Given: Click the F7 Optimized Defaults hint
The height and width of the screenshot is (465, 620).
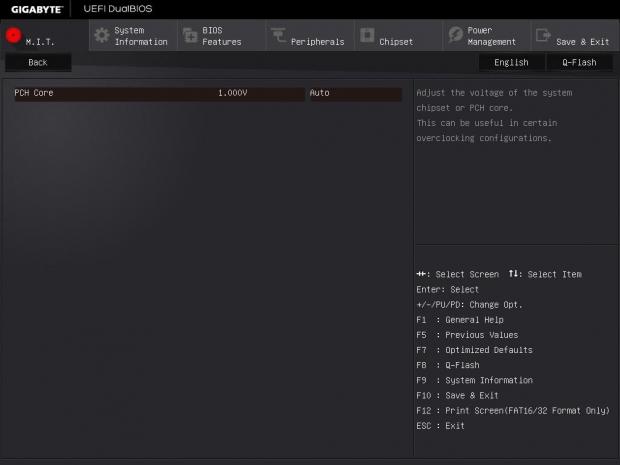Looking at the screenshot, I should (x=474, y=350).
